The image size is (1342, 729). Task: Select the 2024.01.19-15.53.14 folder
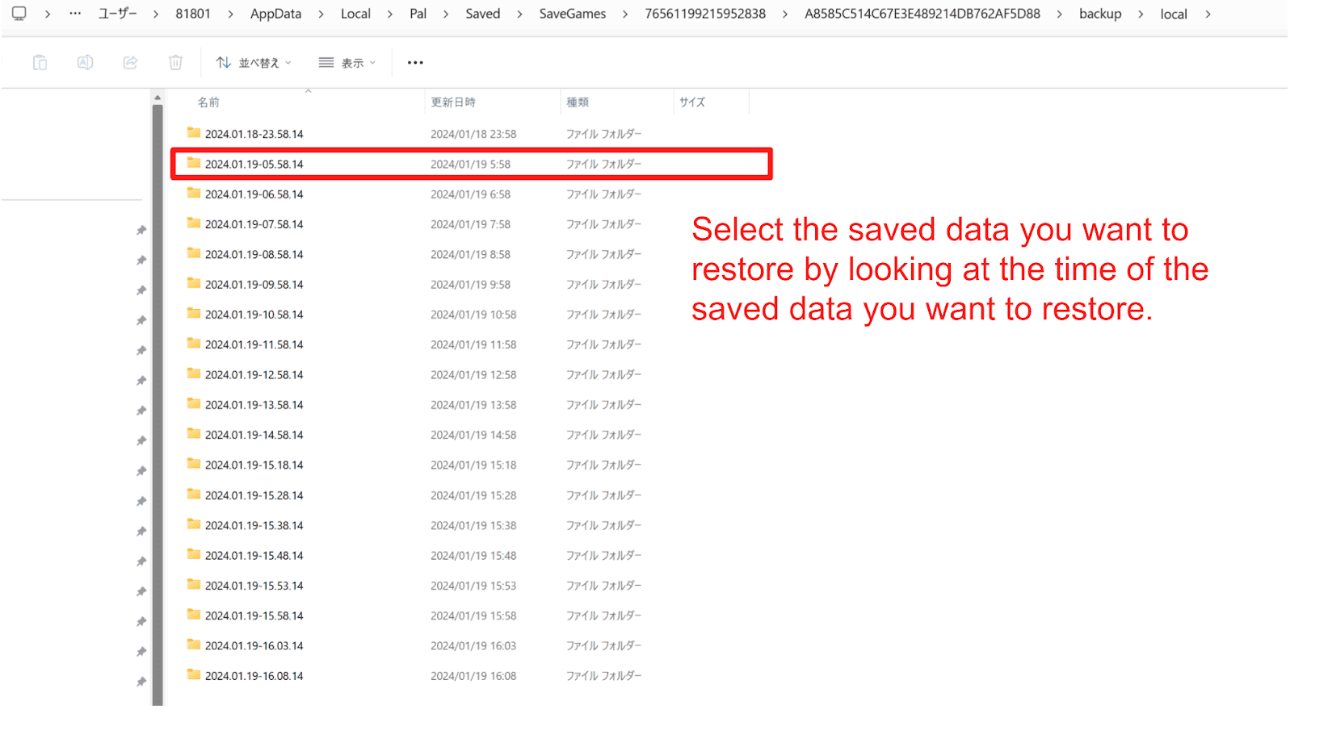[x=254, y=586]
